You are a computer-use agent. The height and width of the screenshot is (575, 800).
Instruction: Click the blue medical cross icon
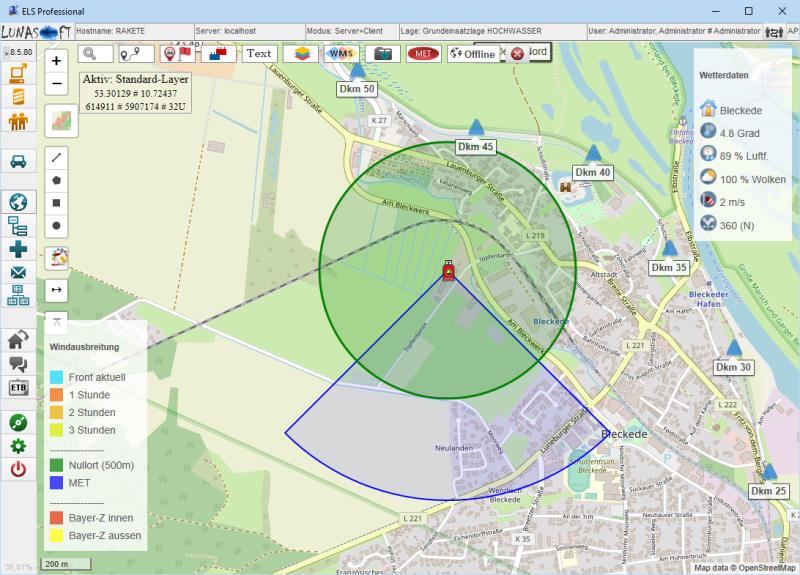click(17, 249)
